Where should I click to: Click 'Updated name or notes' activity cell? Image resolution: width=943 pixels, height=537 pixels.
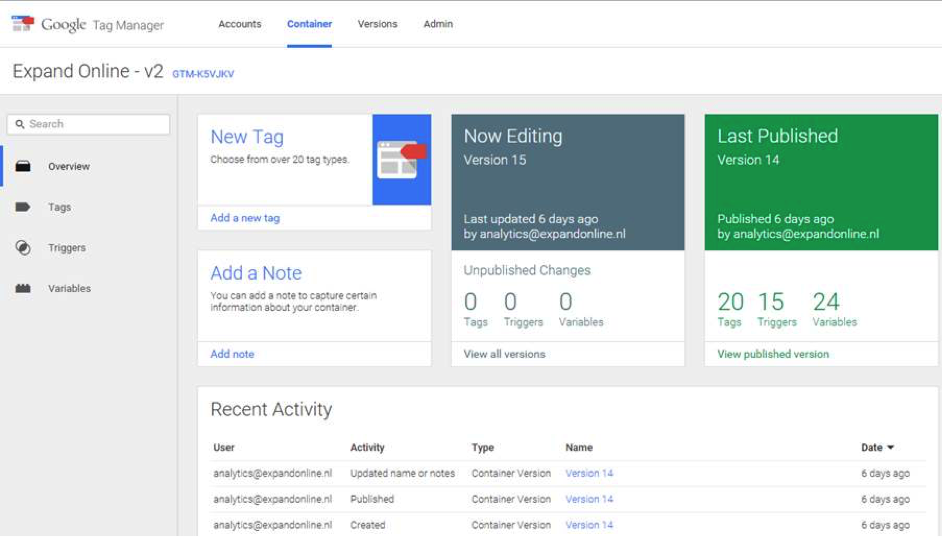(x=402, y=473)
